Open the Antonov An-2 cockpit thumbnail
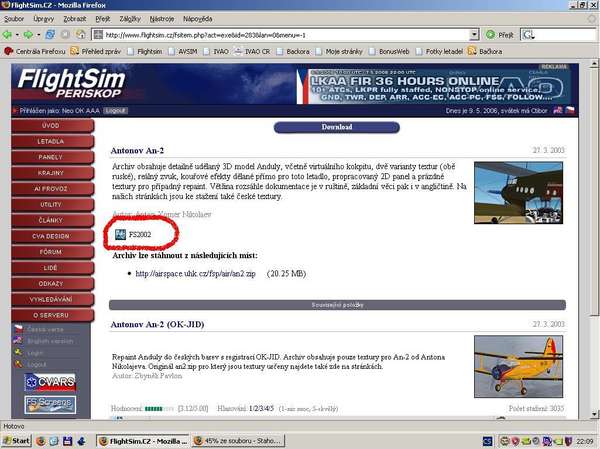This screenshot has width=600, height=449. point(518,193)
